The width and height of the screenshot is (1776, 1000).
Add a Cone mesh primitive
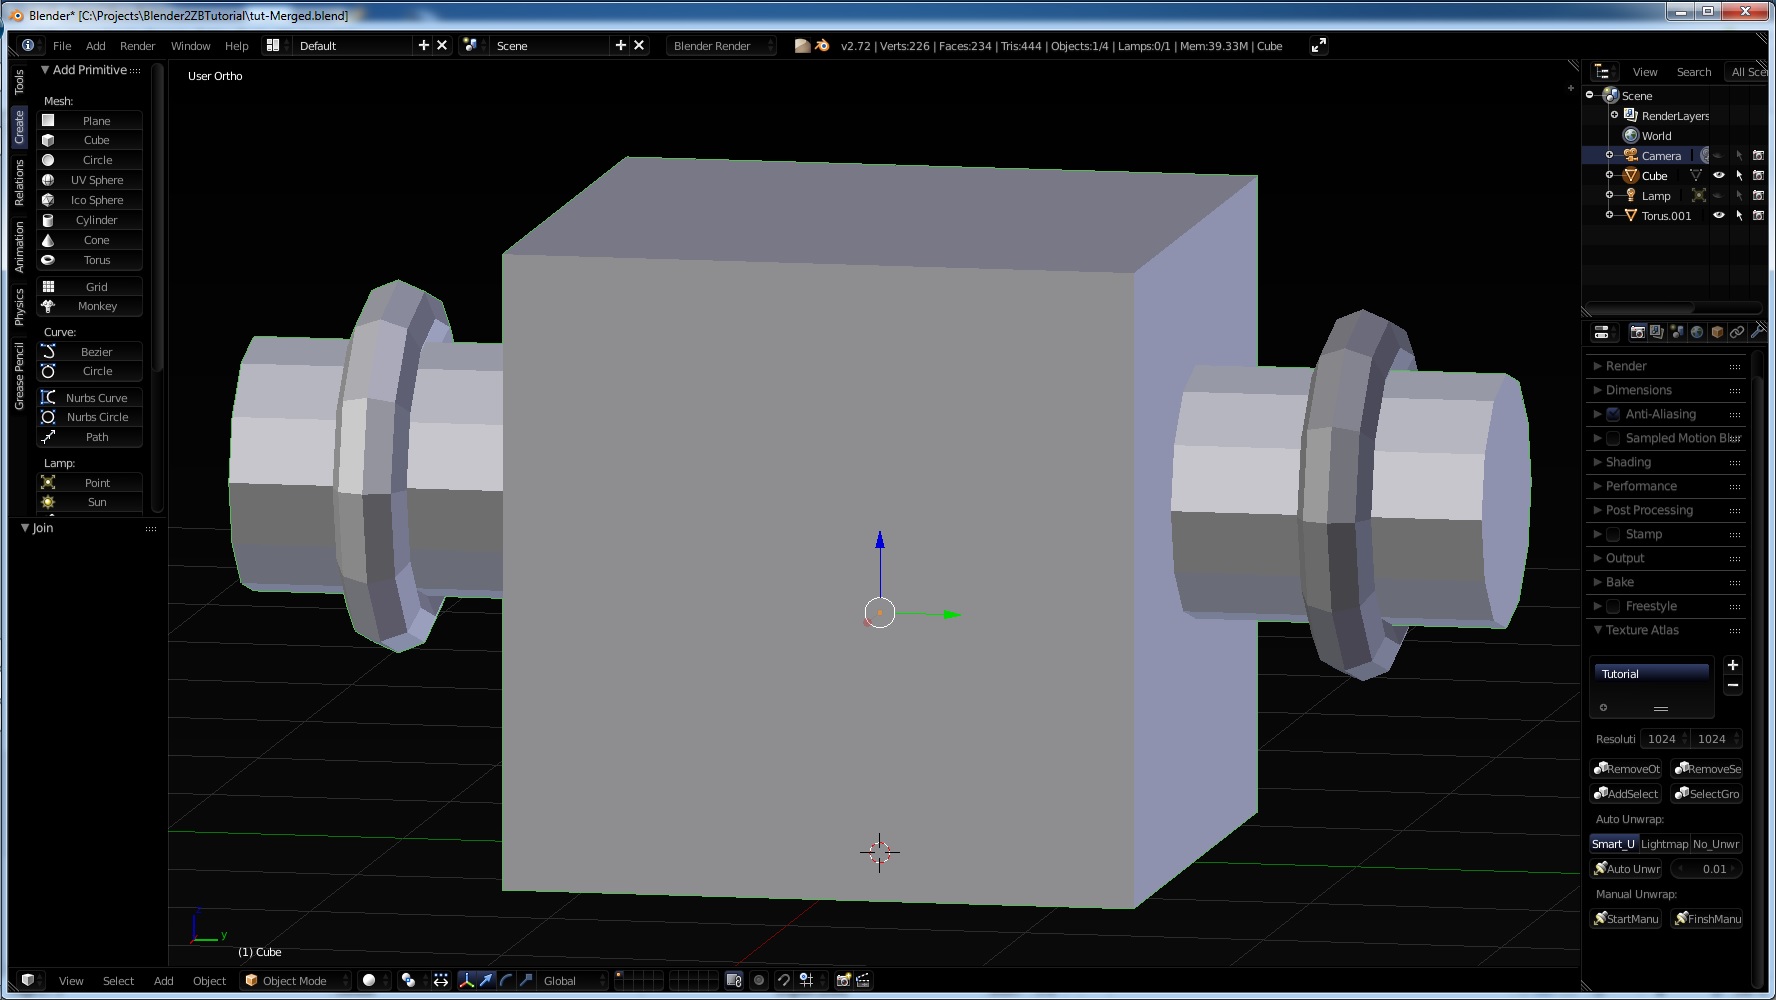pos(90,240)
